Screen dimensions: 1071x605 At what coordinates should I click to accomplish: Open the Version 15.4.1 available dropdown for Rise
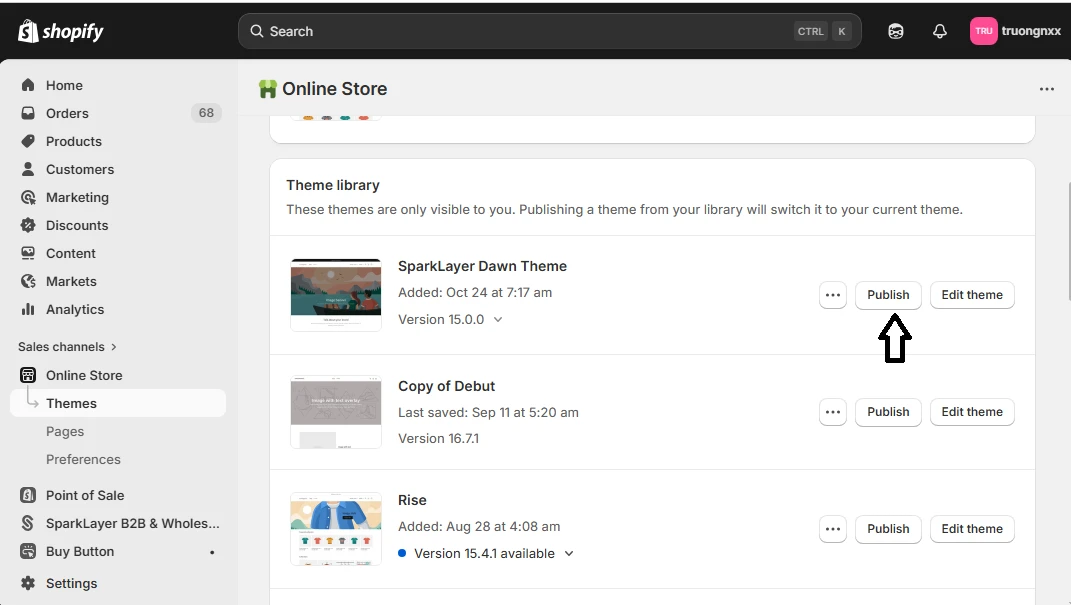point(569,553)
